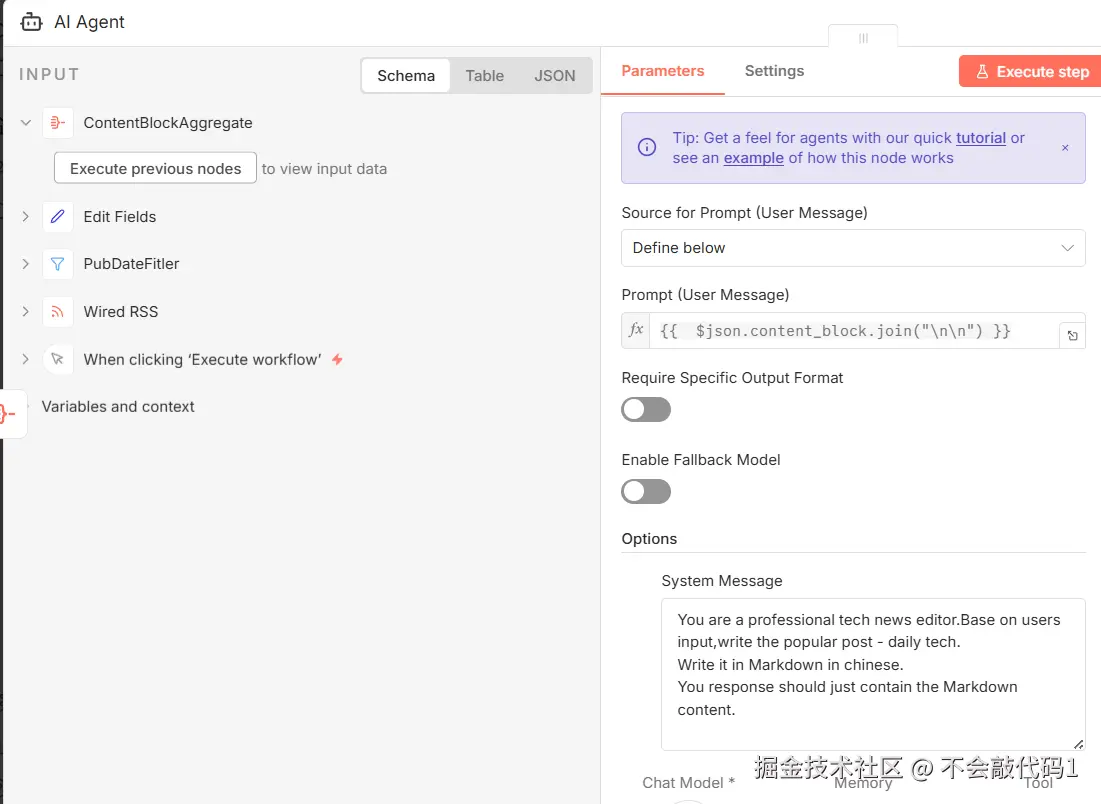Collapse the ContentBlockAggregate input section
The height and width of the screenshot is (804, 1101).
click(x=26, y=123)
